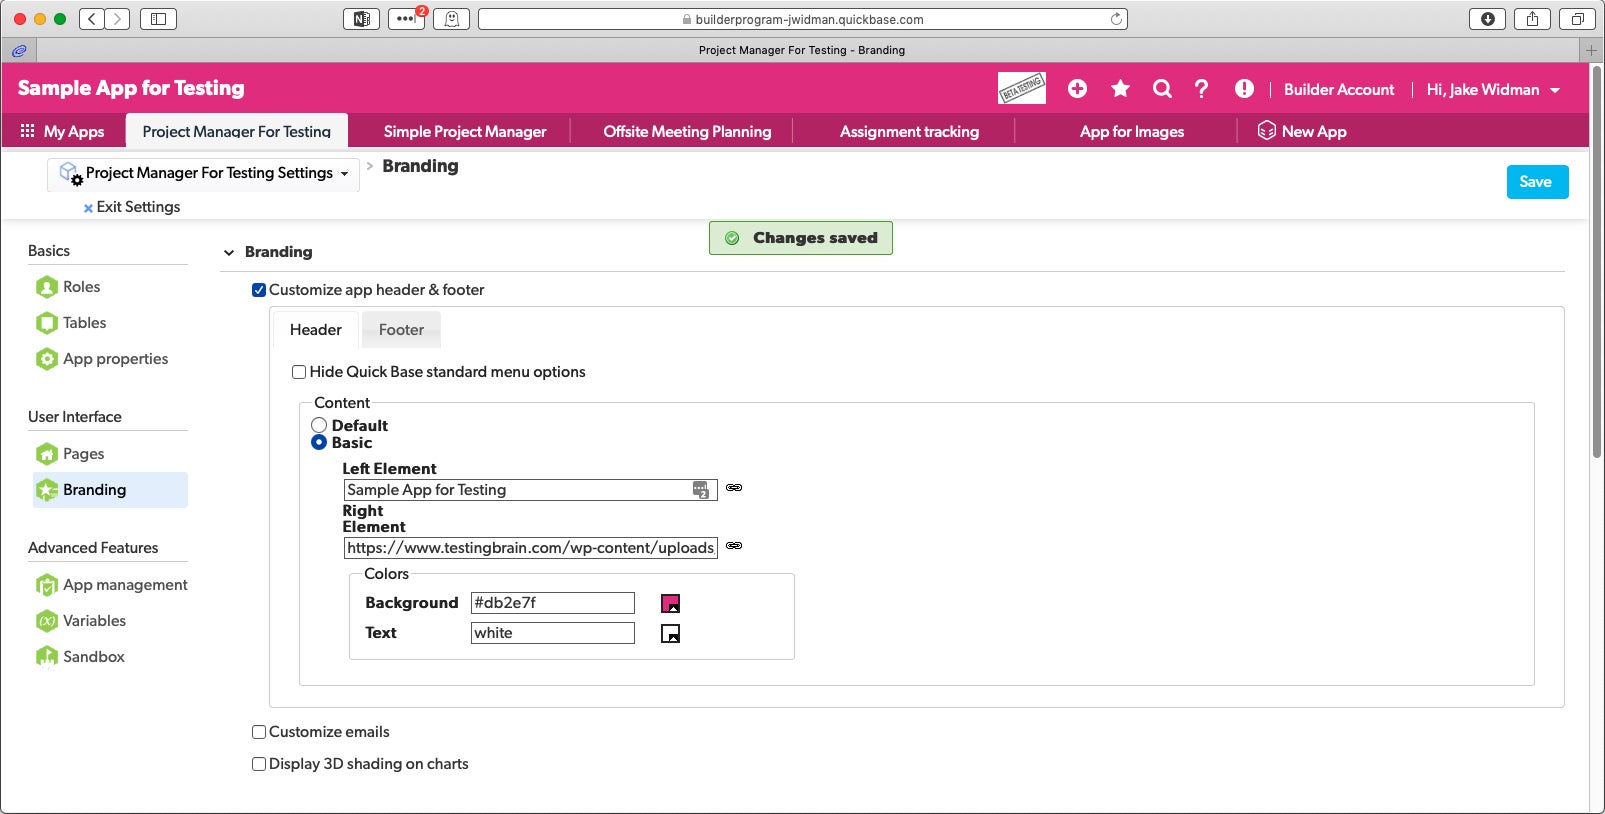Image resolution: width=1605 pixels, height=814 pixels.
Task: Click Safari downloads icon in toolbar
Action: pos(1487,19)
